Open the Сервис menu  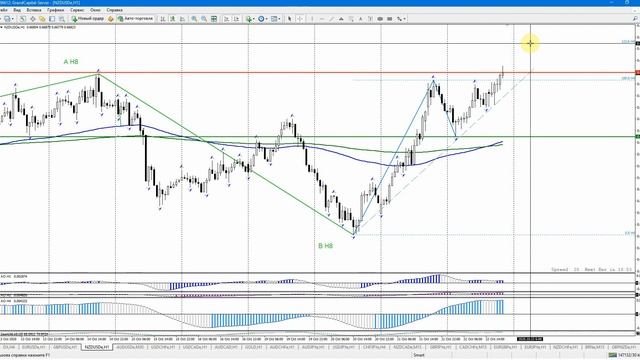(78, 10)
